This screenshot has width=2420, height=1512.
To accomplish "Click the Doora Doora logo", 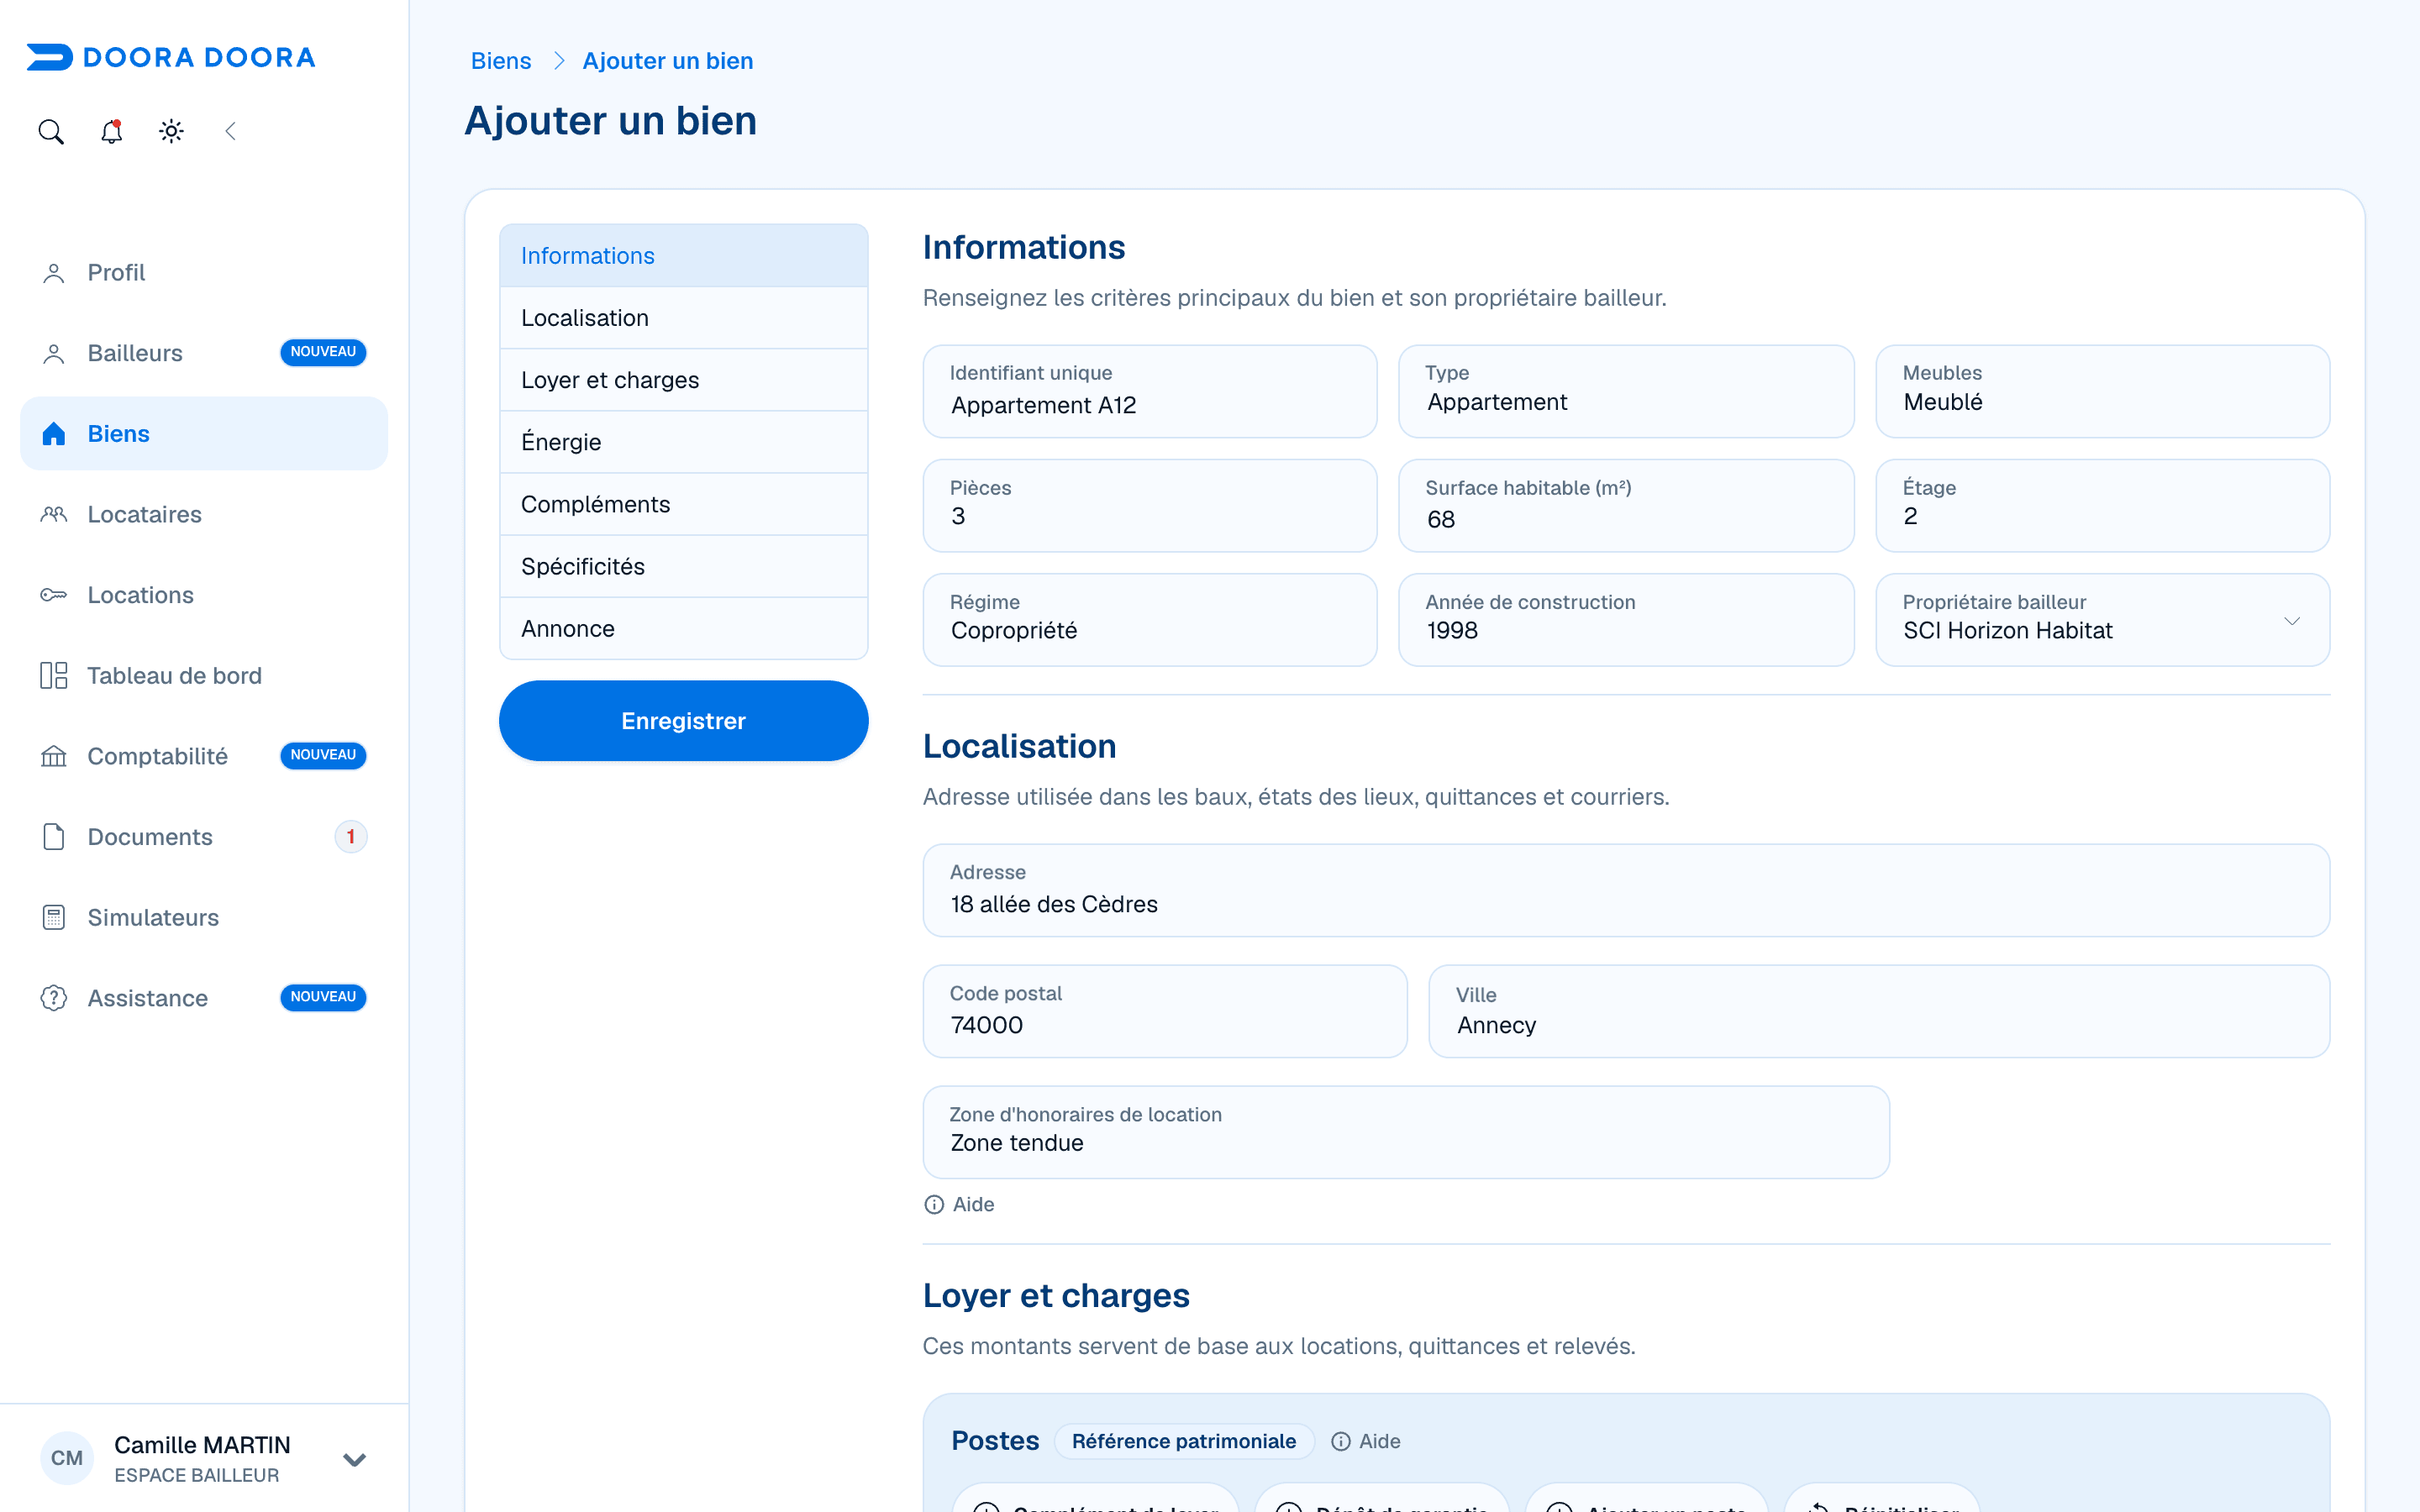I will click(x=171, y=57).
